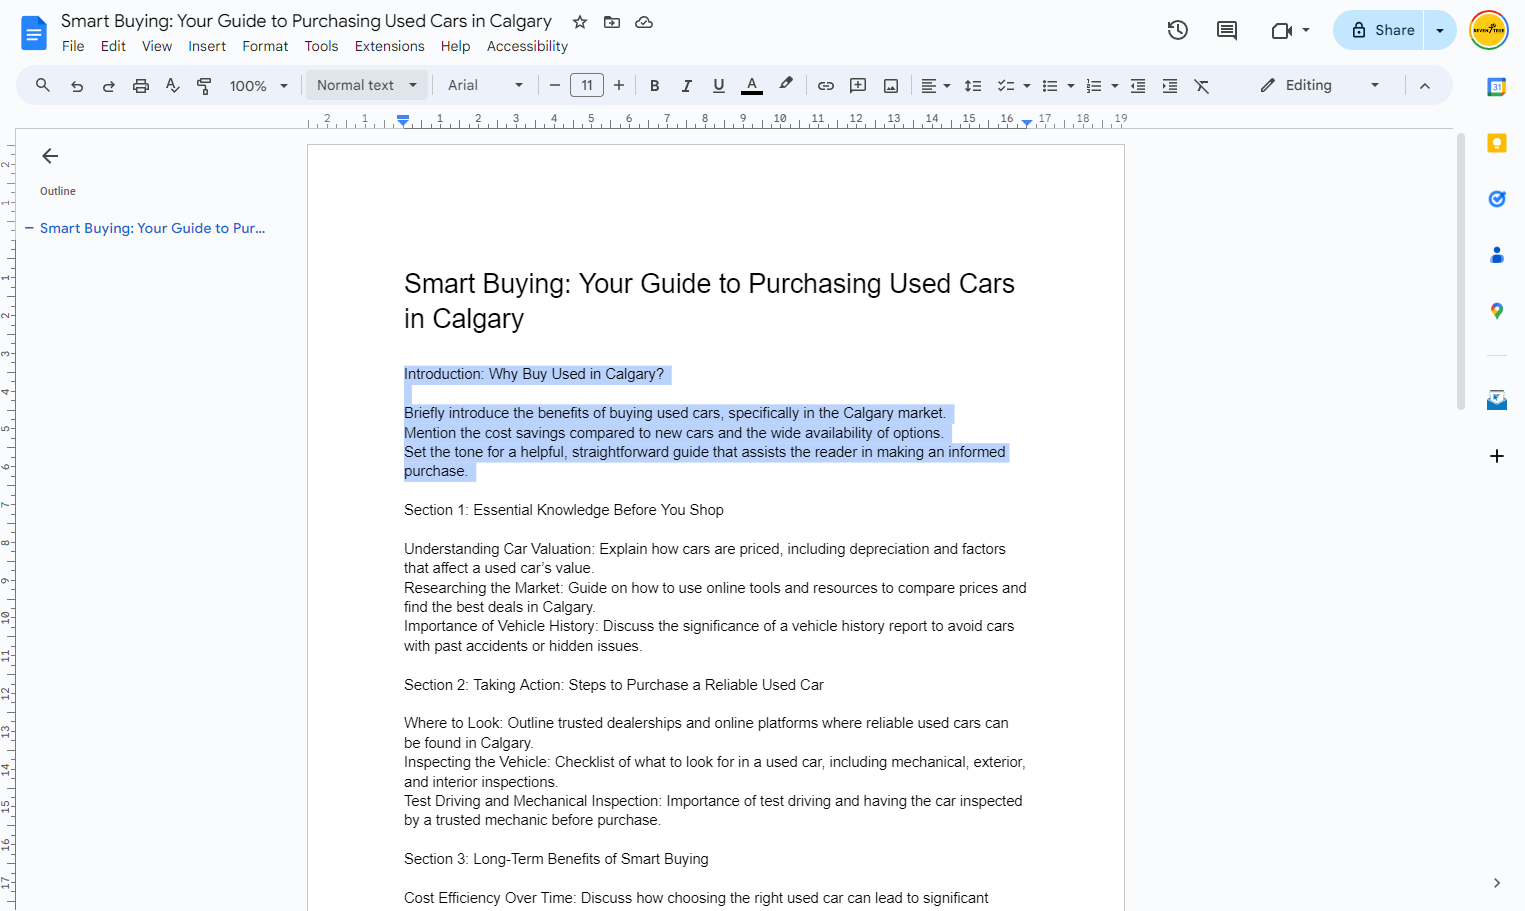The height and width of the screenshot is (911, 1525).
Task: Increase the paragraph indent
Action: pos(1170,86)
